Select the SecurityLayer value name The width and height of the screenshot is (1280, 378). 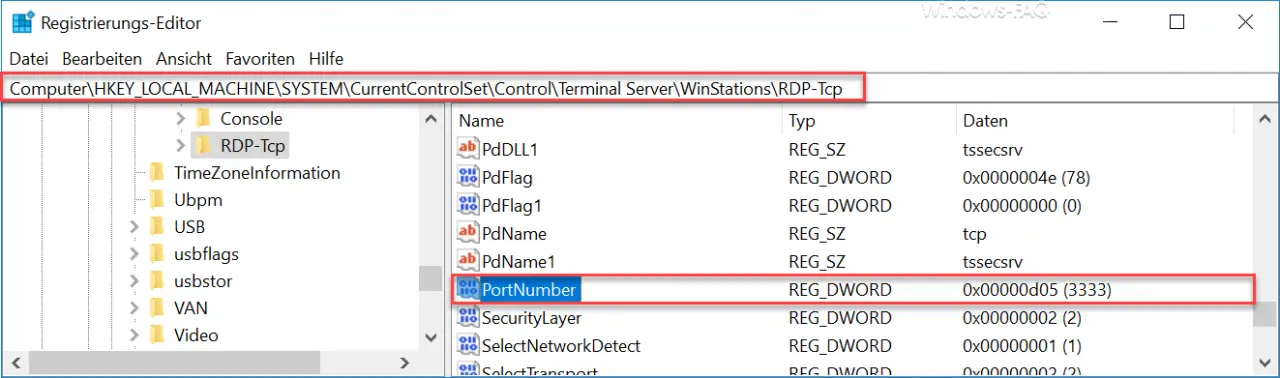pyautogui.click(x=532, y=318)
